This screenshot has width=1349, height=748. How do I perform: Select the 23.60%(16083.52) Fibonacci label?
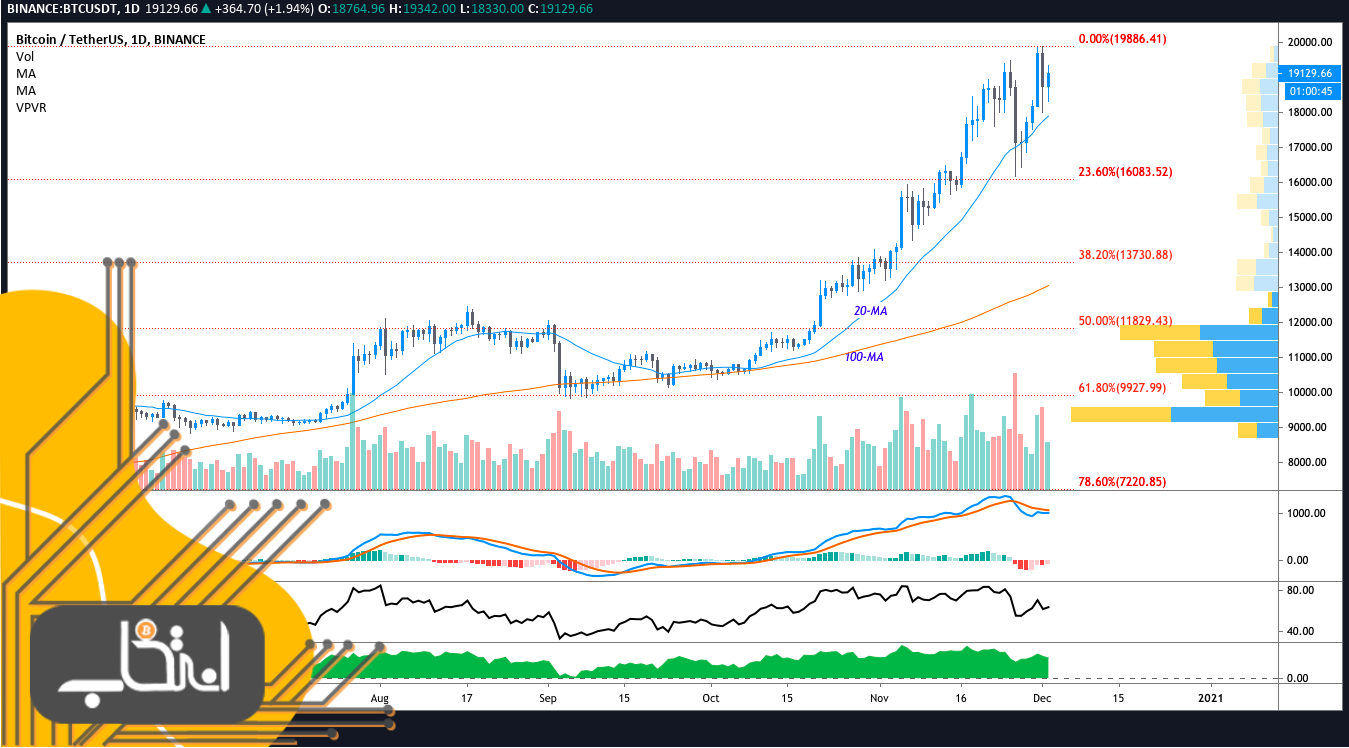1125,172
